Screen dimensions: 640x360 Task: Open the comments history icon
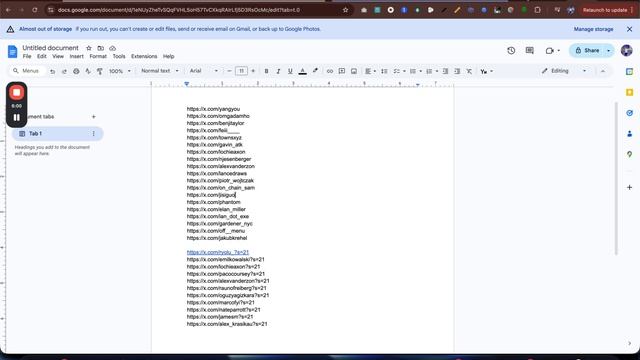(530, 51)
